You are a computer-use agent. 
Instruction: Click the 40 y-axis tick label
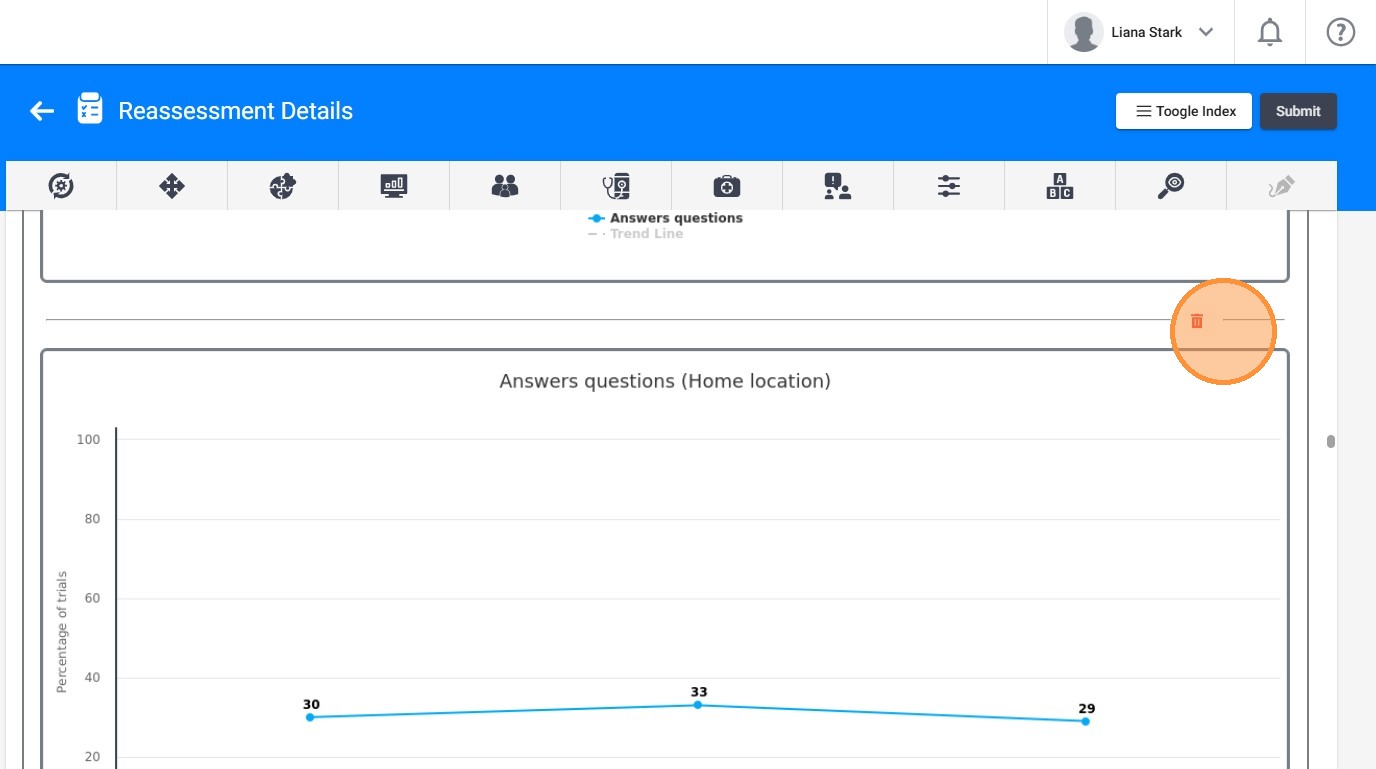click(x=92, y=678)
